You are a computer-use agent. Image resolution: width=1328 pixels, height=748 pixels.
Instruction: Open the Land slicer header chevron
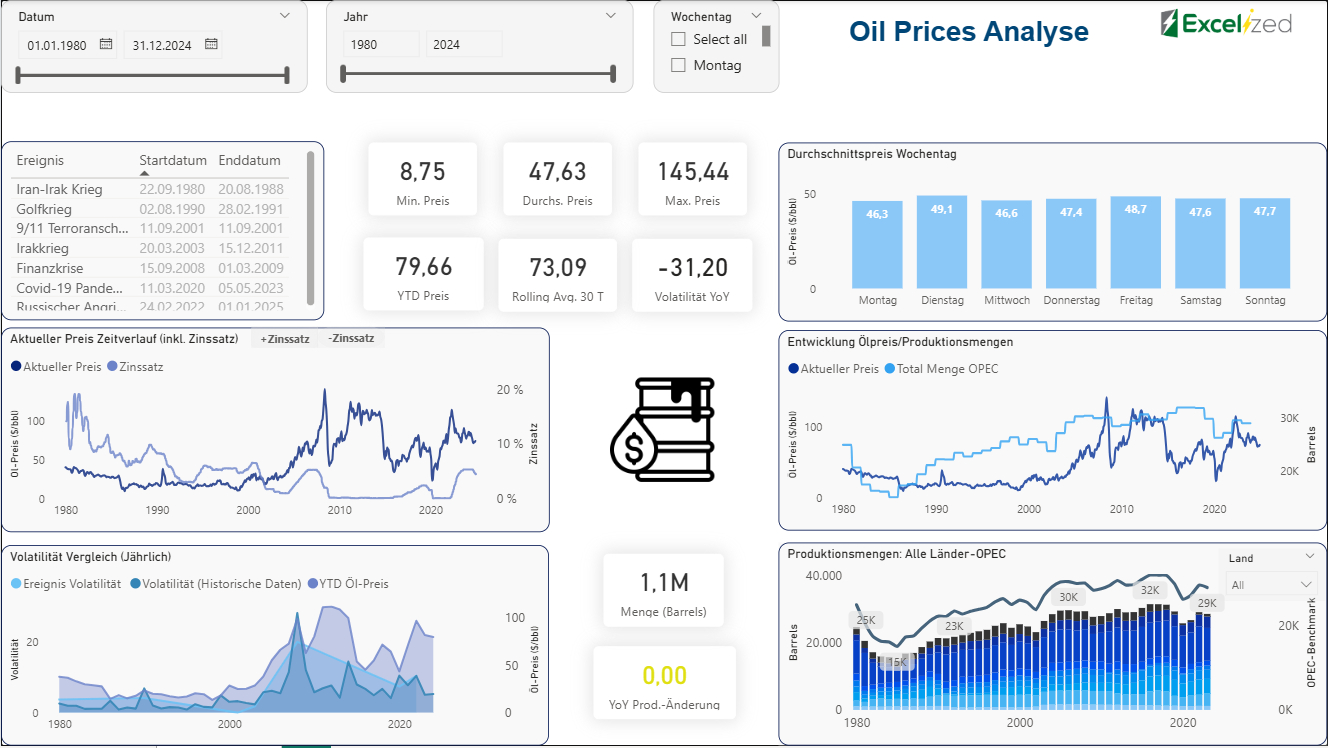point(1310,557)
